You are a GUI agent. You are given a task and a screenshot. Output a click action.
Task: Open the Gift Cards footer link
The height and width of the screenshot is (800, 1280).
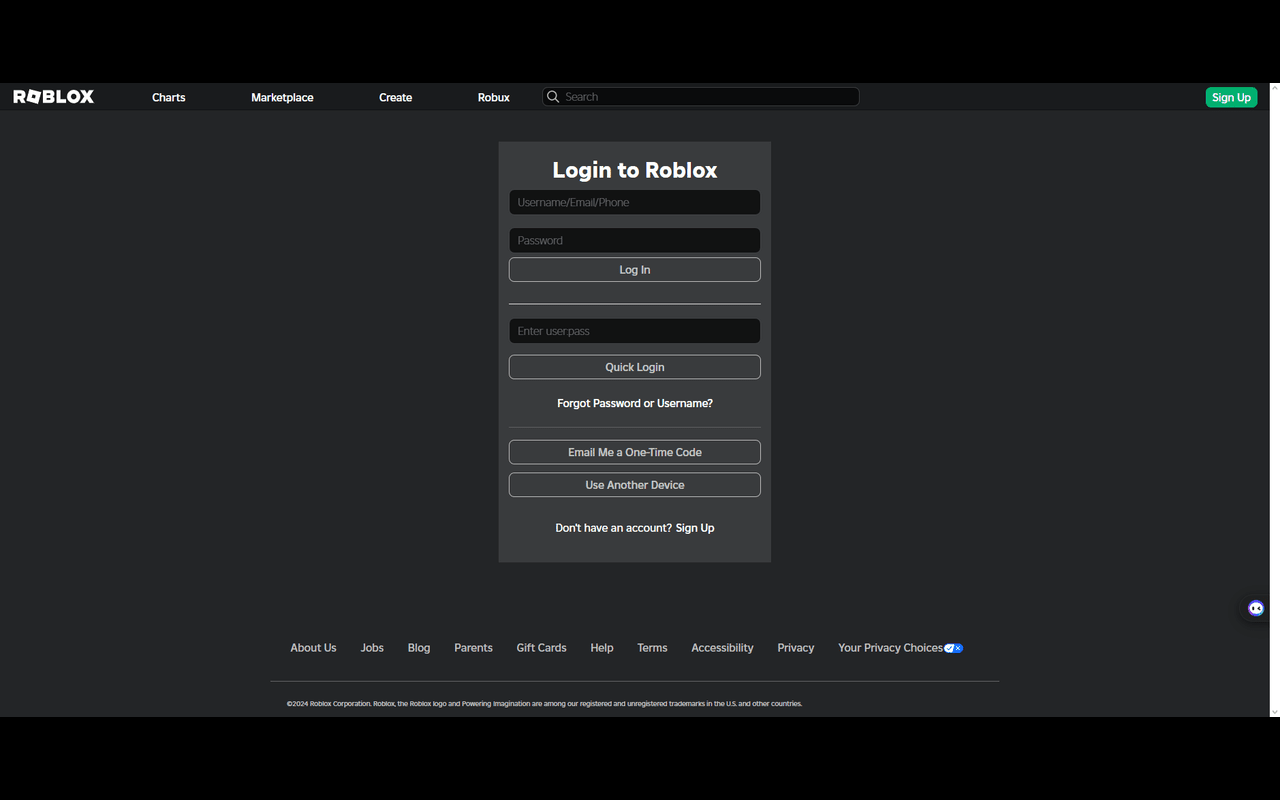pos(541,648)
